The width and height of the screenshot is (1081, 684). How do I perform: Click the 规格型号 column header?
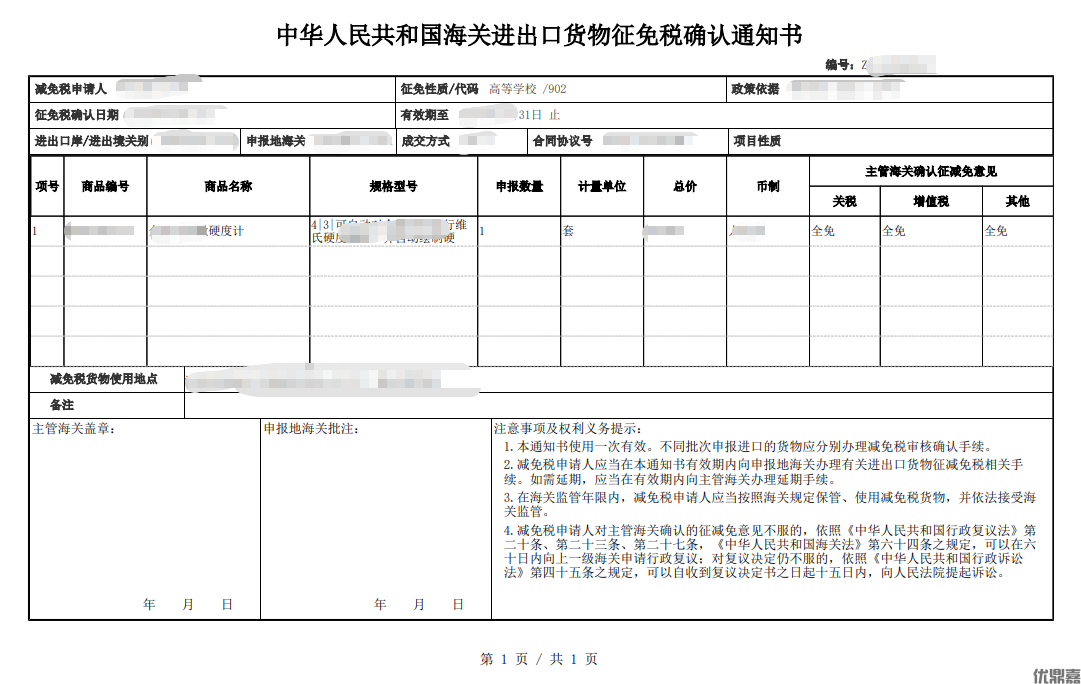(x=393, y=186)
